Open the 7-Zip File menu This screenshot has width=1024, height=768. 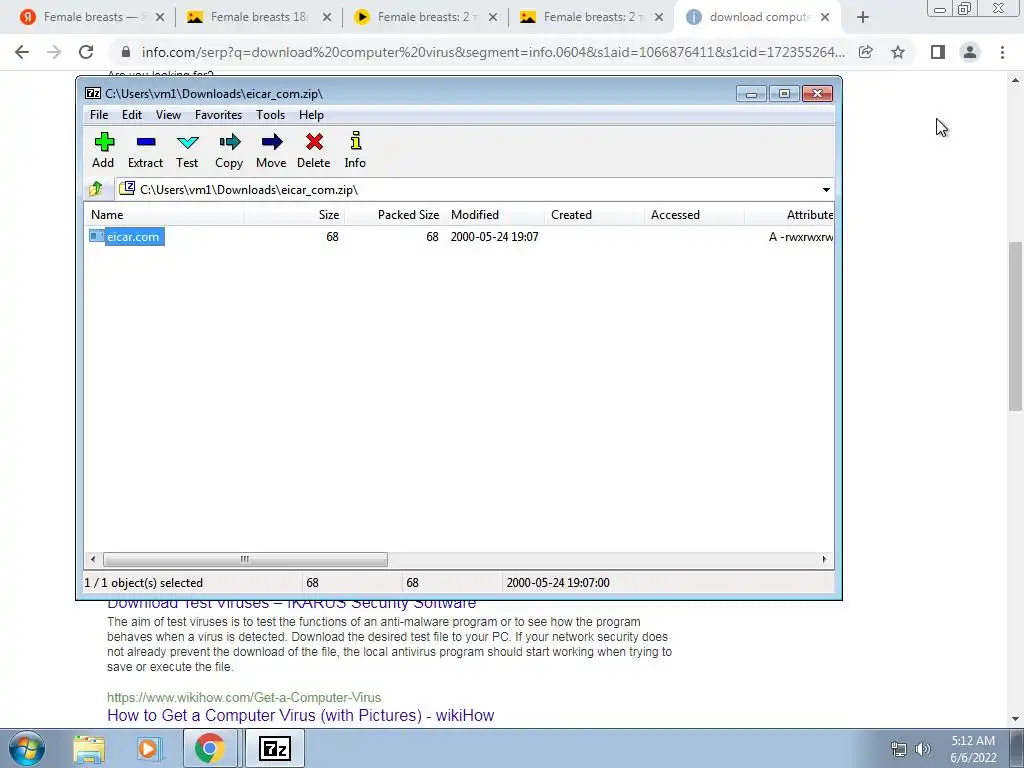click(99, 115)
